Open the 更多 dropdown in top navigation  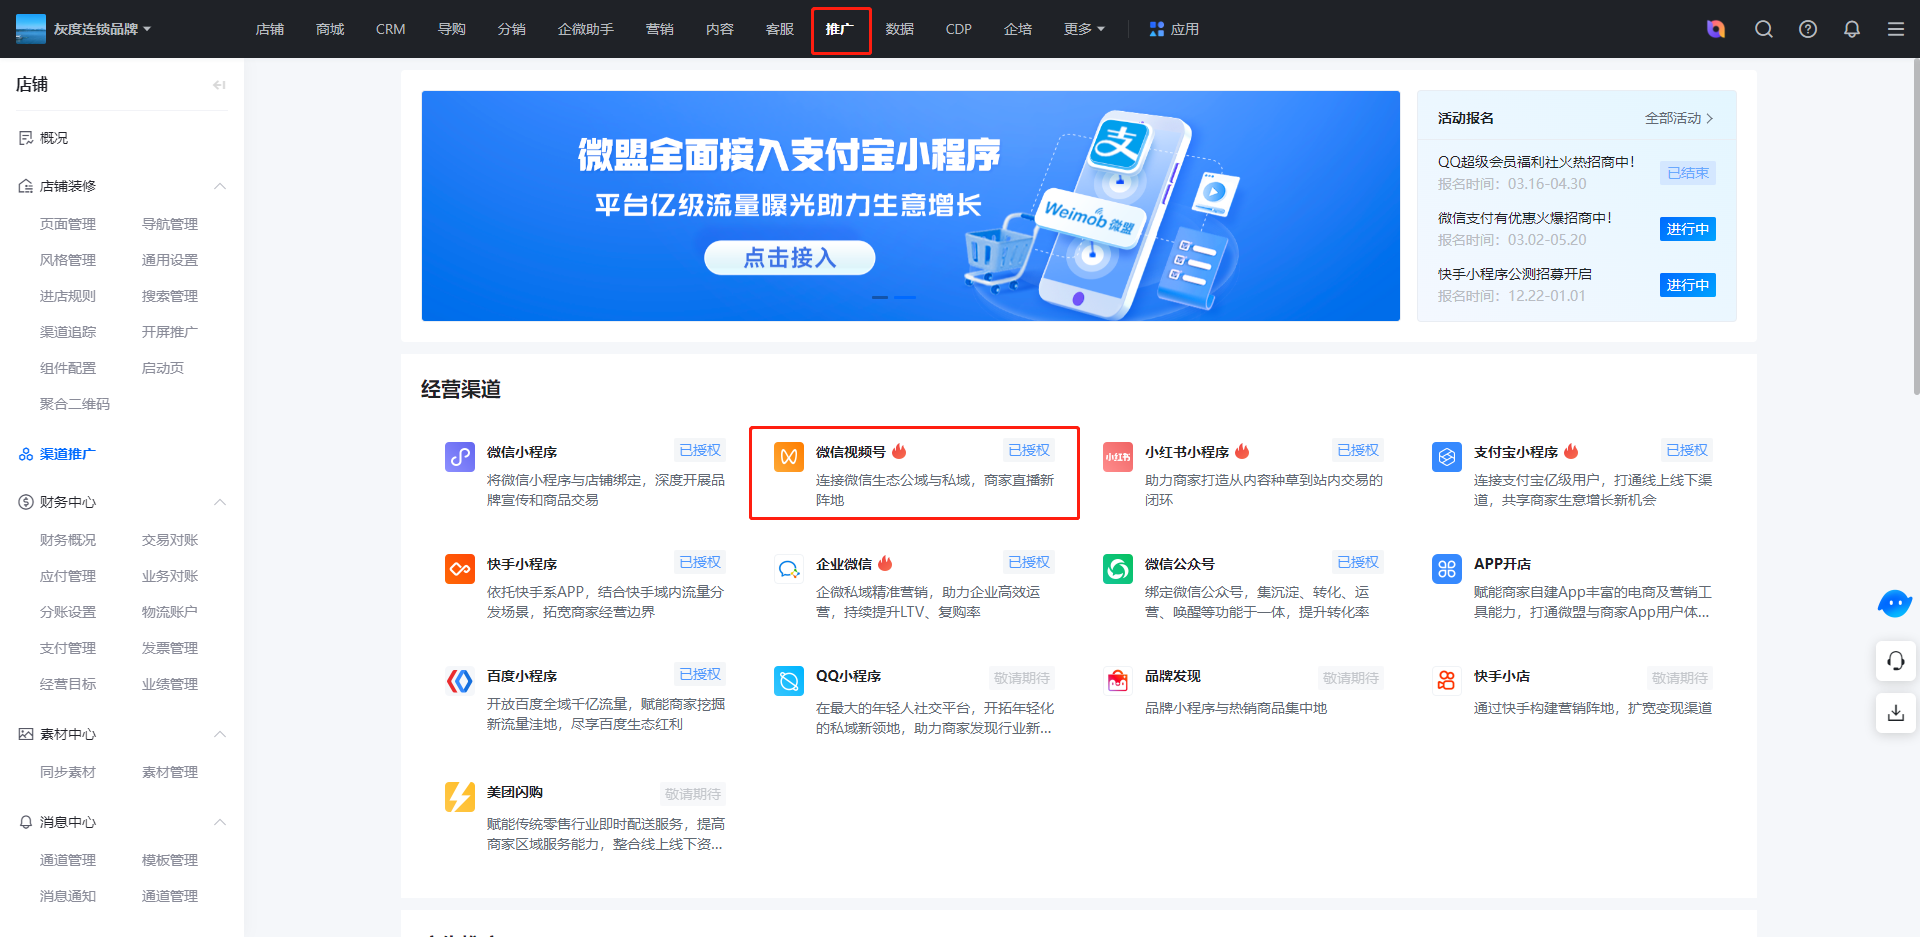coord(1084,29)
